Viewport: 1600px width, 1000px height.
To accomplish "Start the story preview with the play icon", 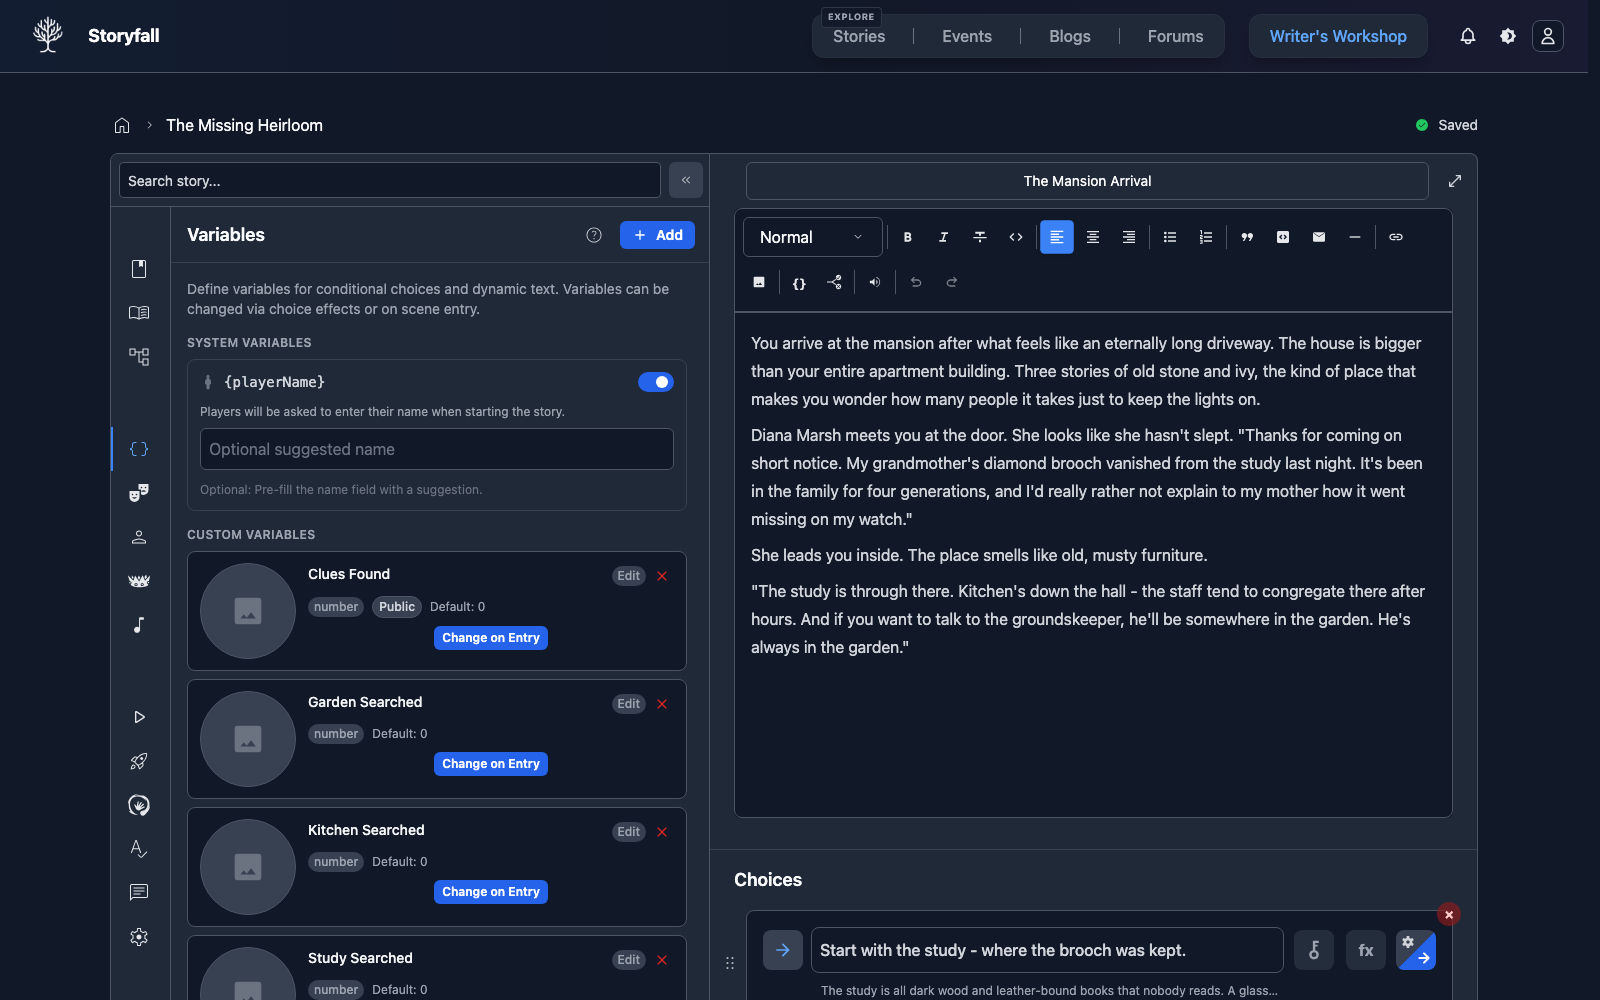I will coord(139,717).
